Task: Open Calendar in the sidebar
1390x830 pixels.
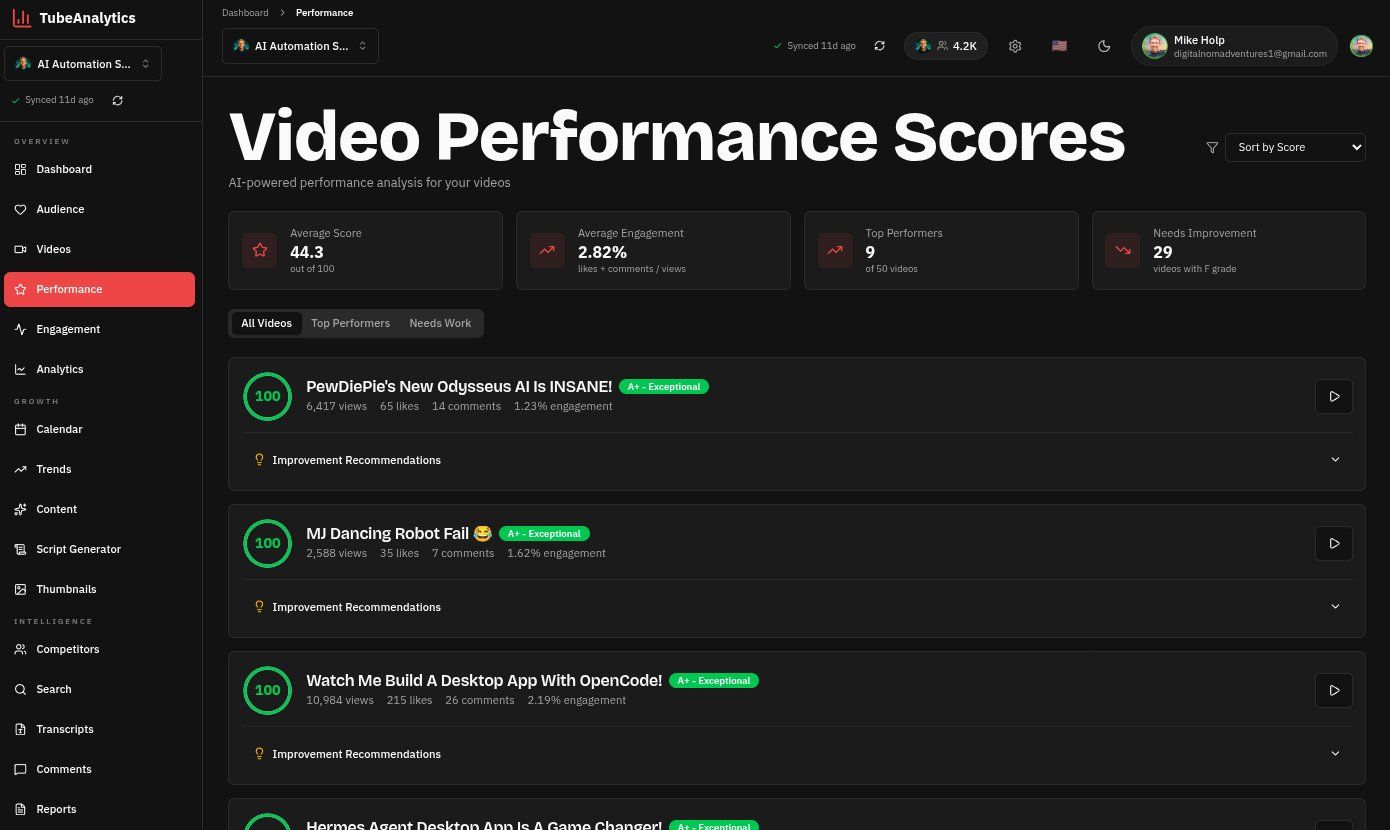Action: [99, 429]
